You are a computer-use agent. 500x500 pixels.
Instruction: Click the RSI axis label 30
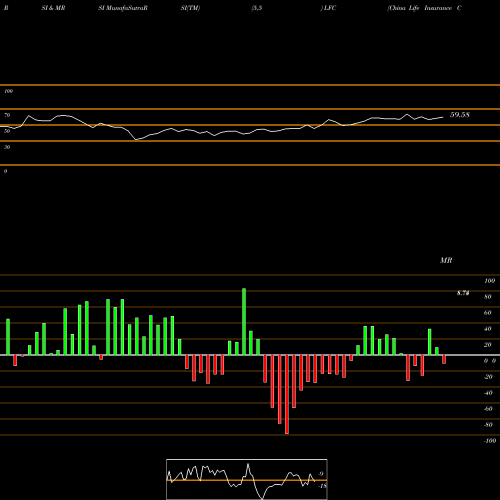point(7,147)
